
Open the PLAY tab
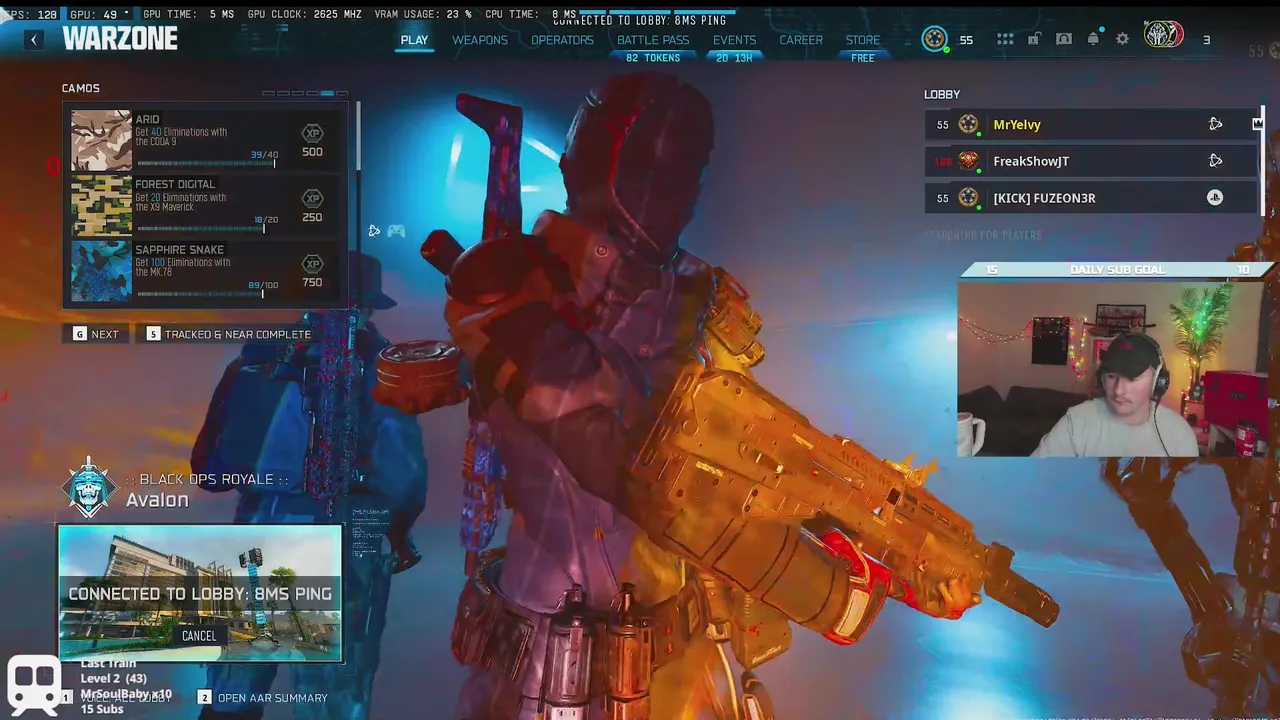[414, 40]
